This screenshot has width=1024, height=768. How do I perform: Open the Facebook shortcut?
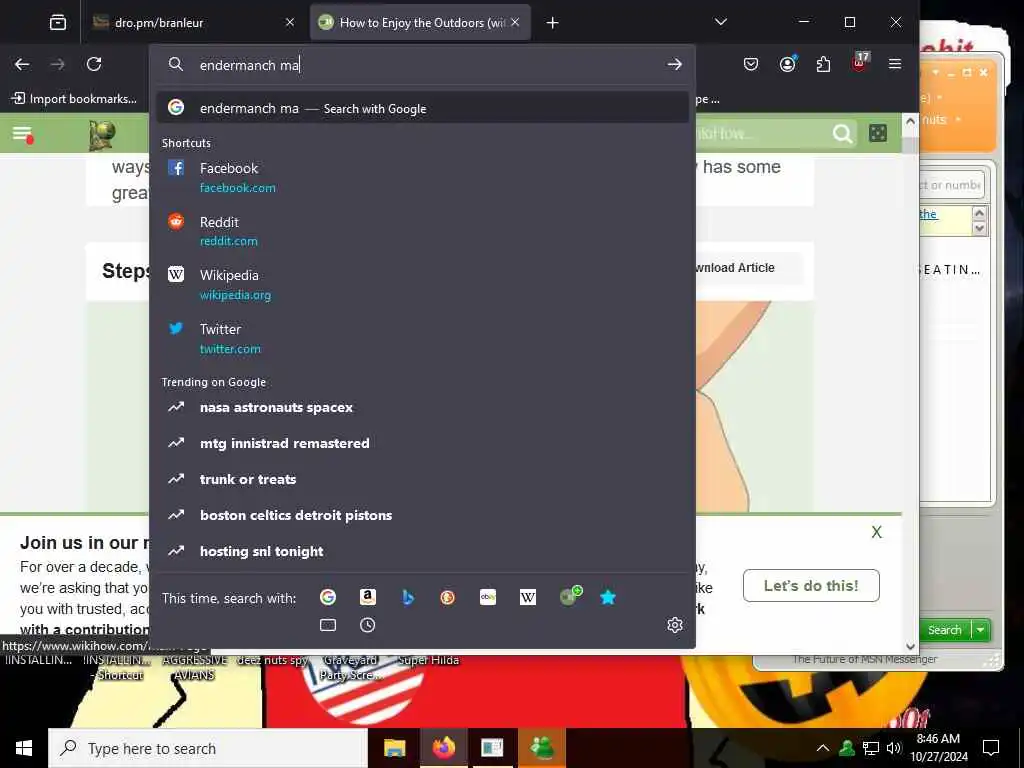(x=423, y=177)
